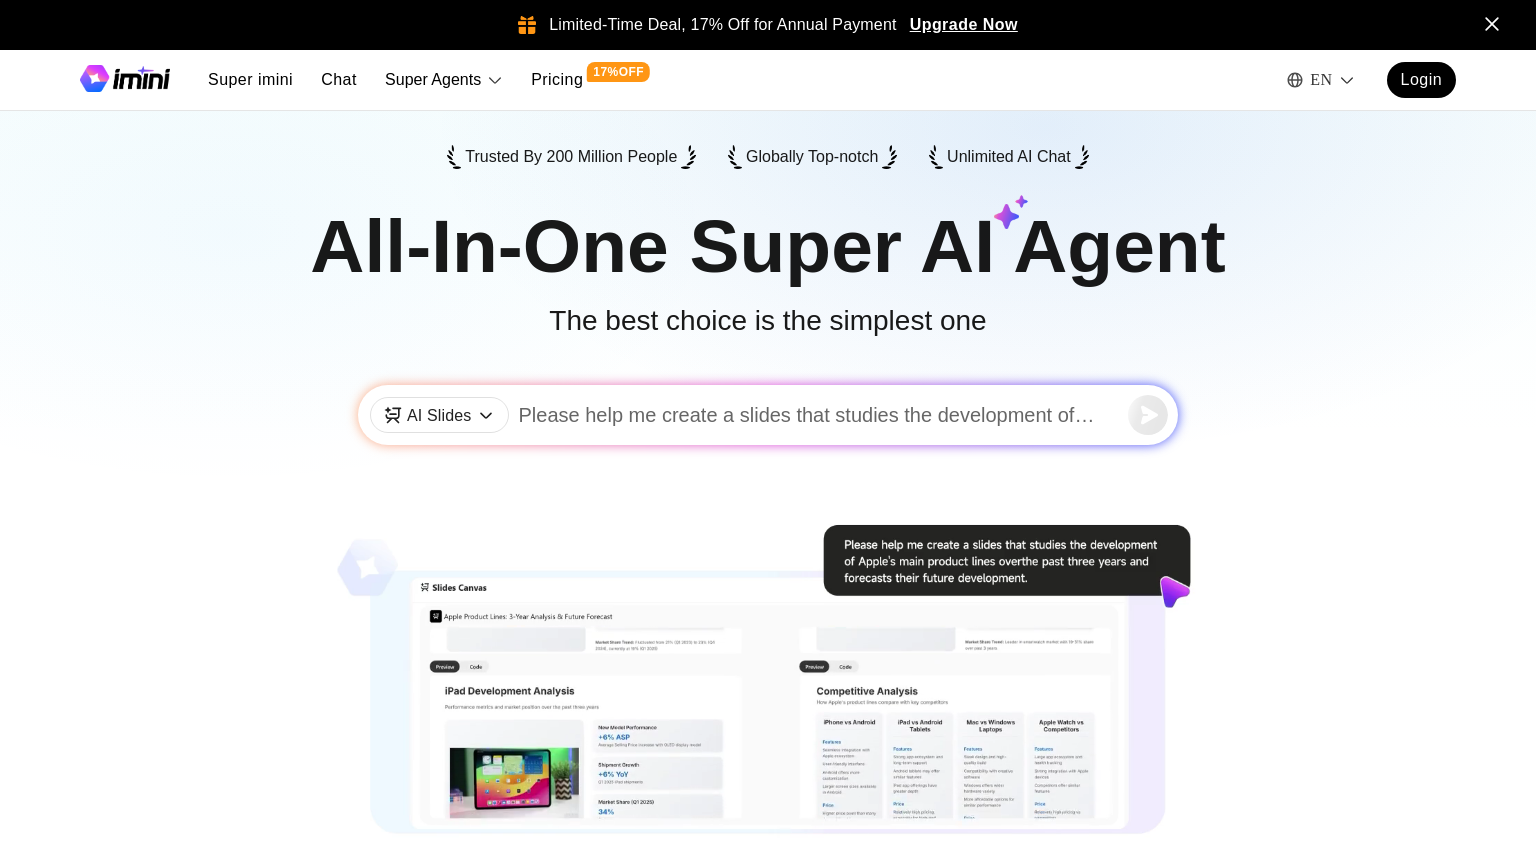The image size is (1536, 864).
Task: Click the iPad photo in the slide preview
Action: [514, 780]
